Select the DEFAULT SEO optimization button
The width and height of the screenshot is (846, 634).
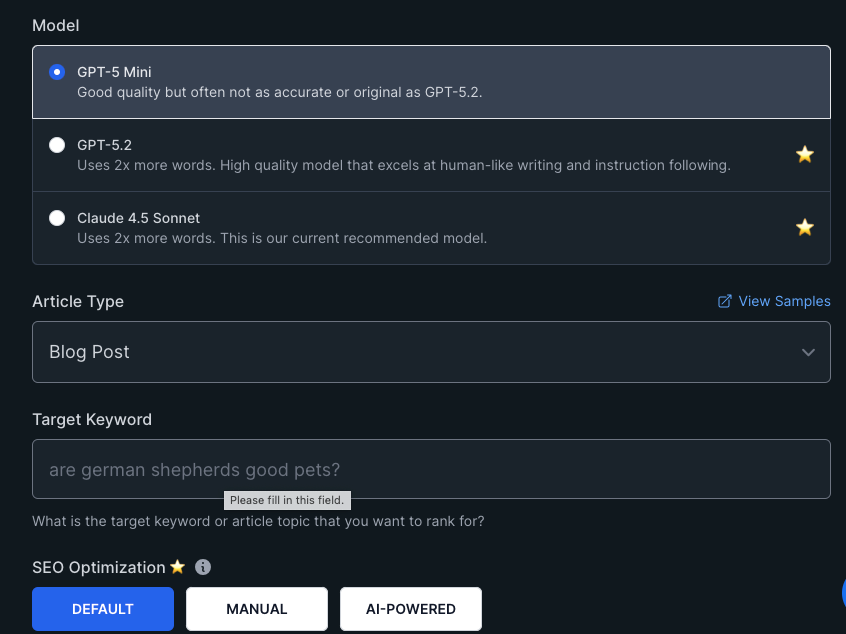(x=103, y=609)
